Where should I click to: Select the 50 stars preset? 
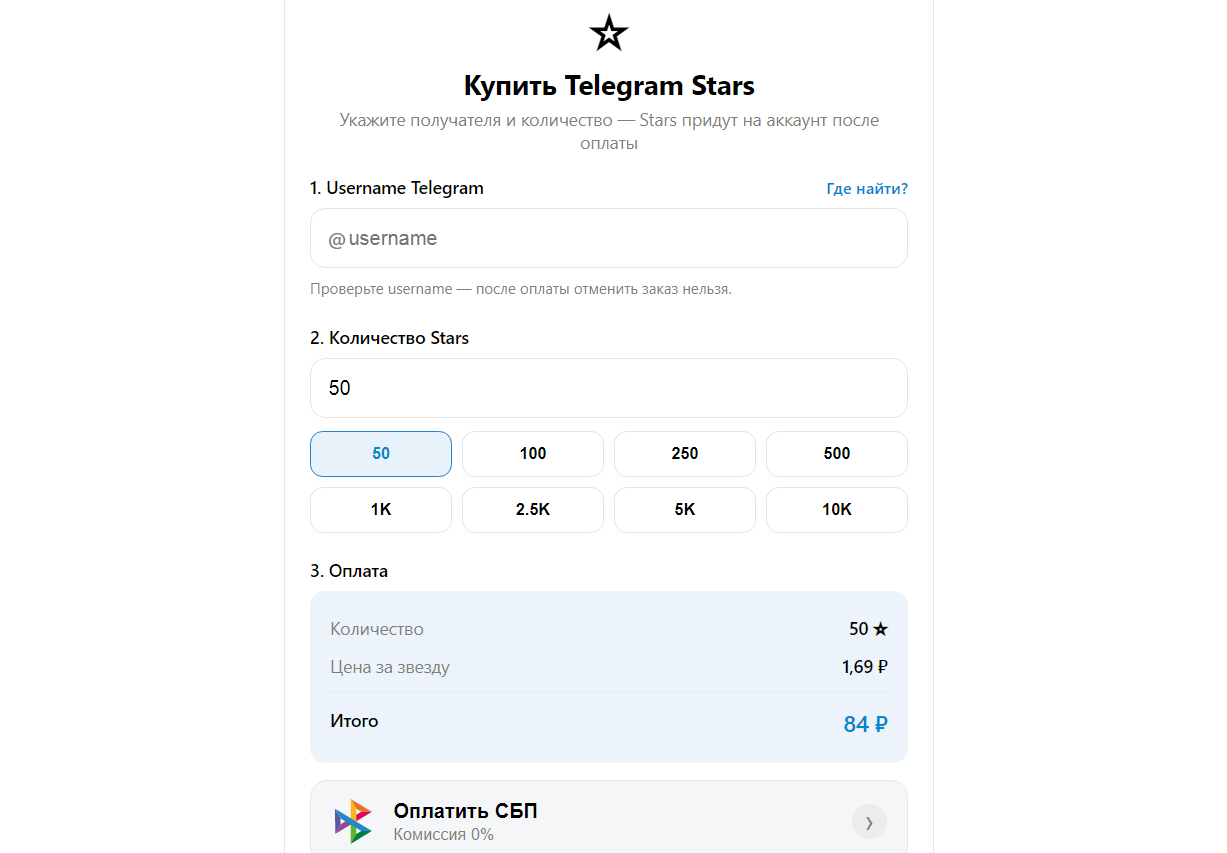click(x=381, y=454)
